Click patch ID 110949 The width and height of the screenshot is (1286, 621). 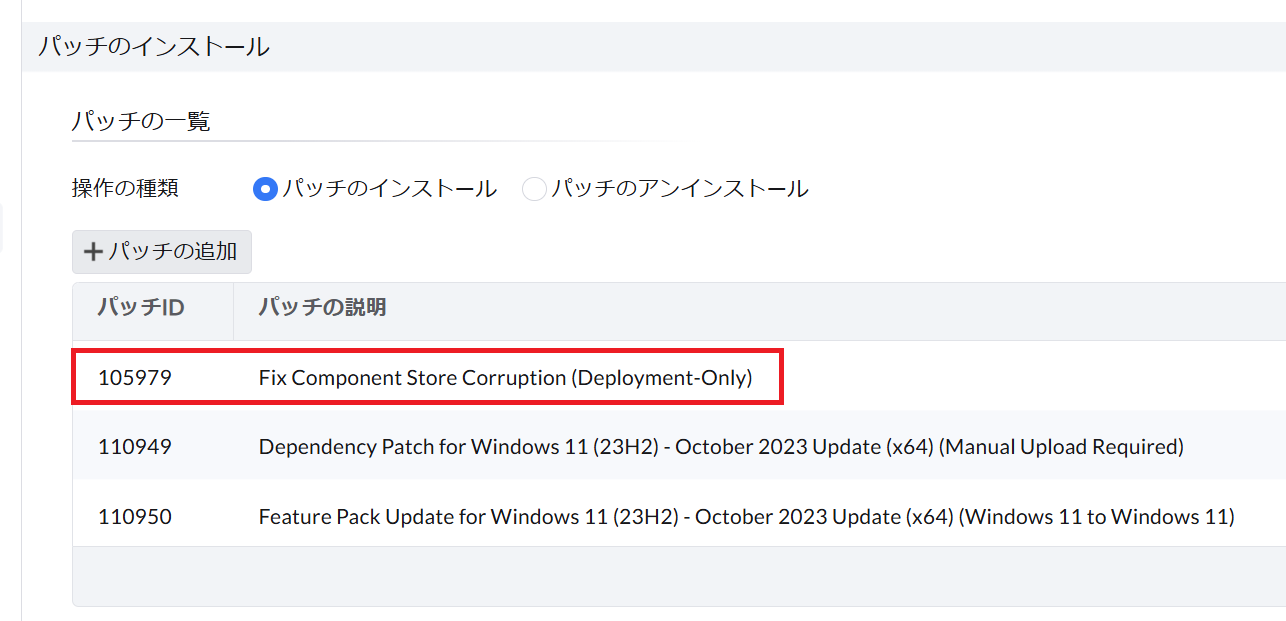pyautogui.click(x=135, y=447)
